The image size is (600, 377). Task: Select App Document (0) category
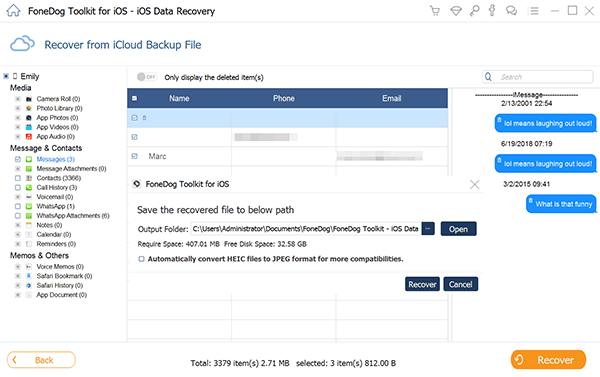pyautogui.click(x=62, y=295)
